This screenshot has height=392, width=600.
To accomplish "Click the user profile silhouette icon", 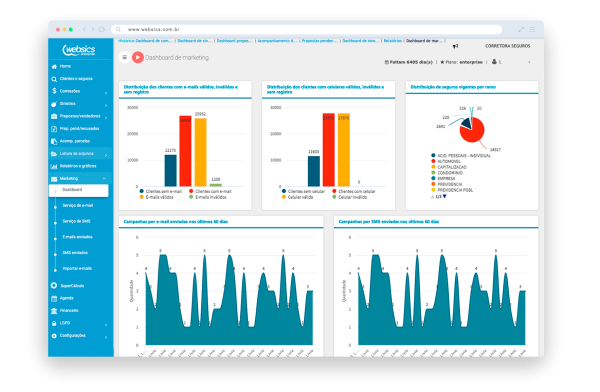I will (x=494, y=62).
